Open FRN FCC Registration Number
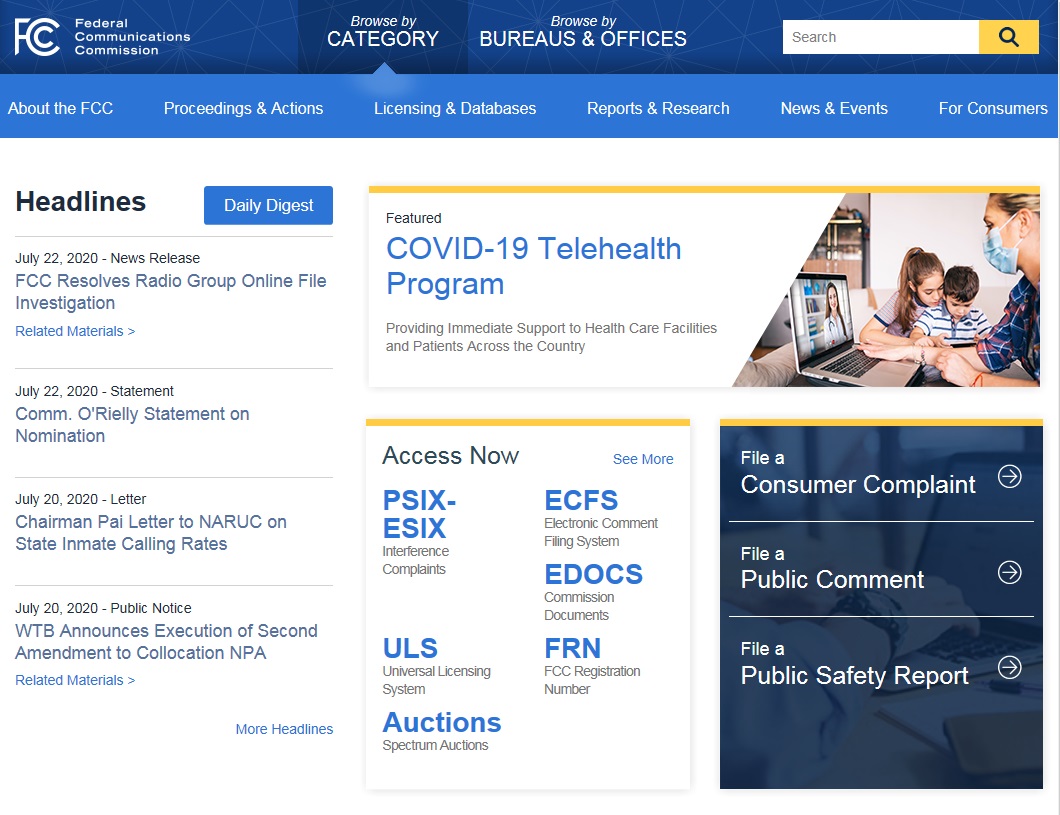Image resolution: width=1060 pixels, height=815 pixels. point(592,666)
